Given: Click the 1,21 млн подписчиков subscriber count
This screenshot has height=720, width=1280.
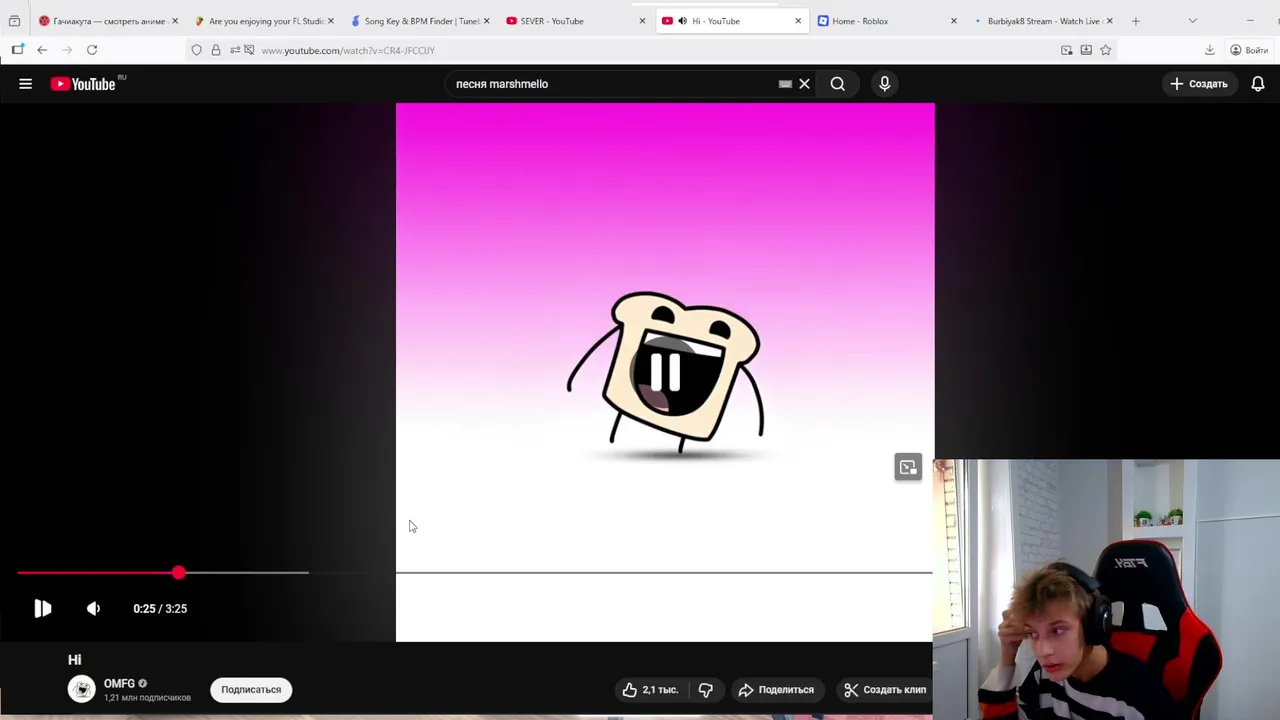Looking at the screenshot, I should click(147, 698).
